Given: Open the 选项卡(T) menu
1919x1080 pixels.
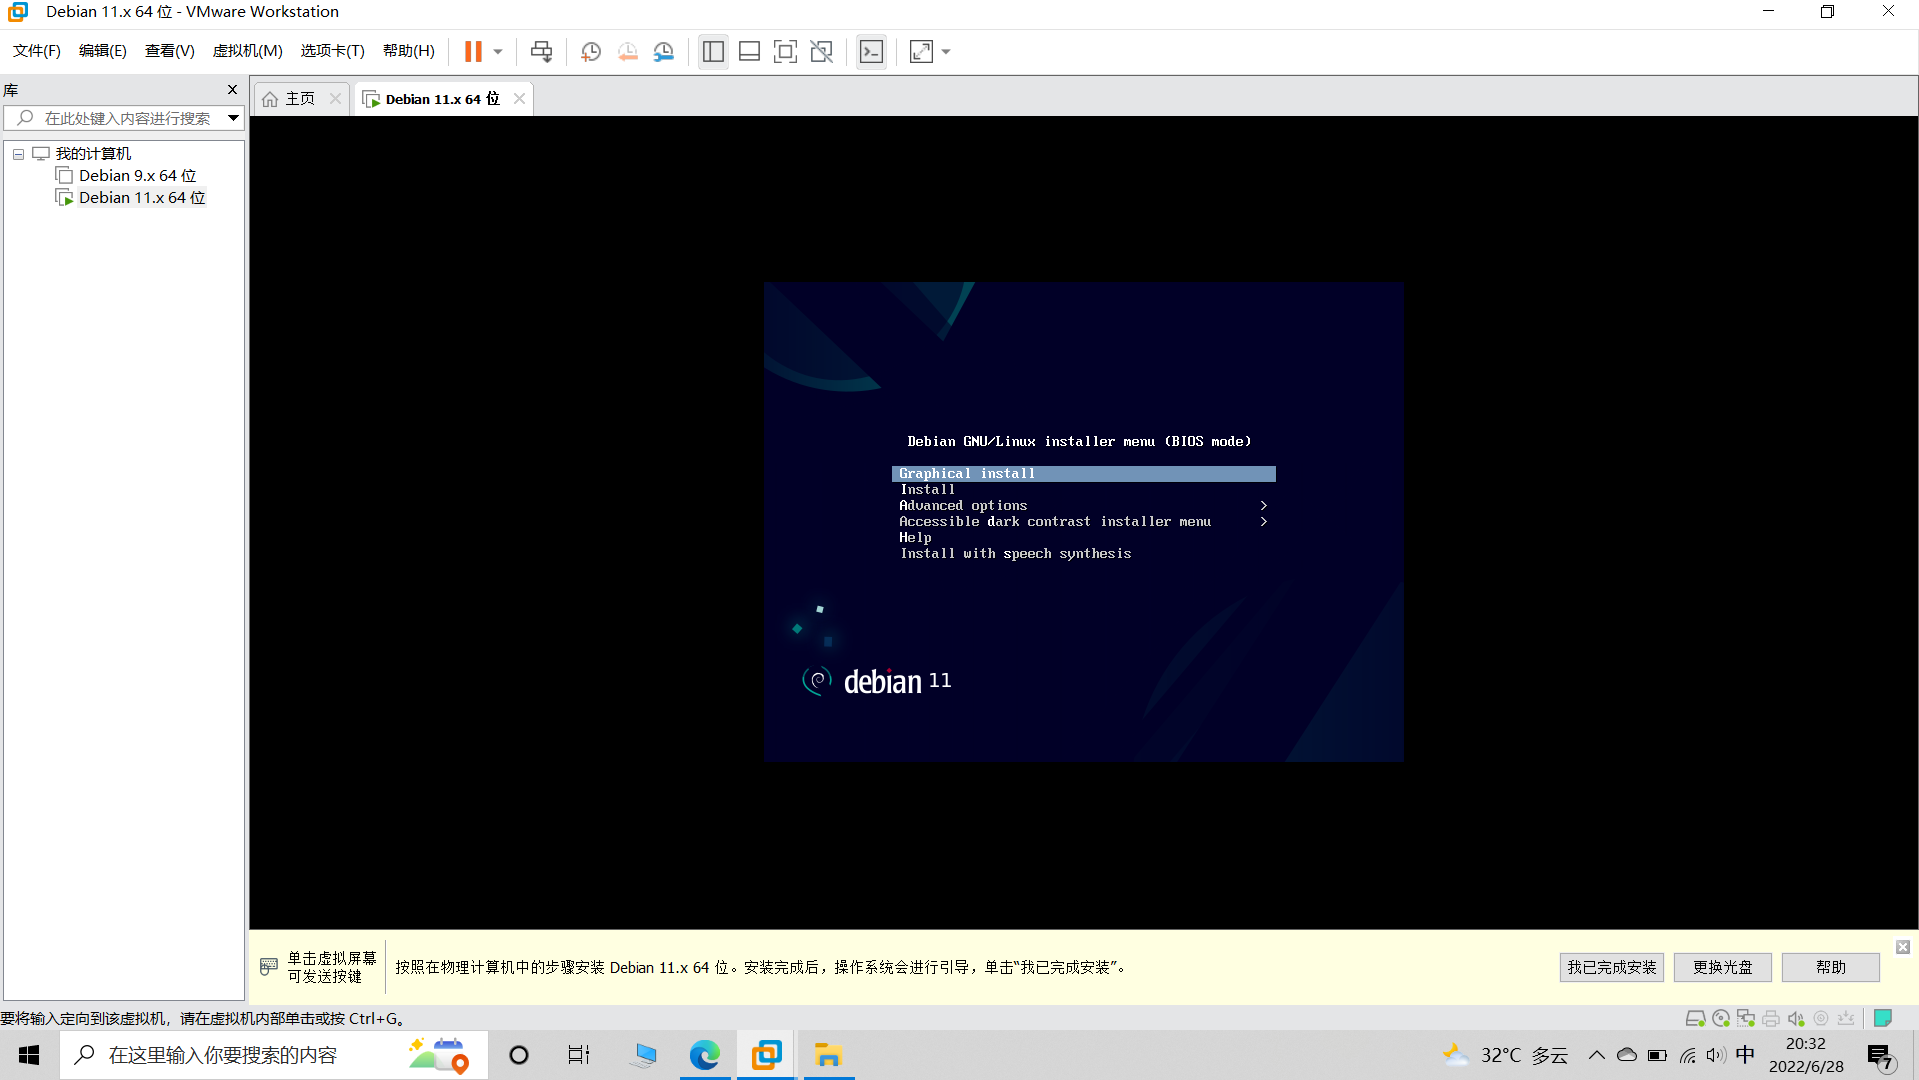Looking at the screenshot, I should [332, 51].
